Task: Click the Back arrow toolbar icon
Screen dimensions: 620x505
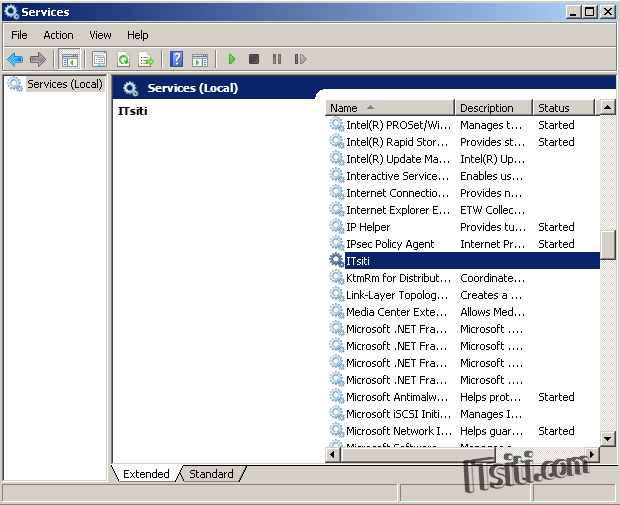Action: (15, 59)
